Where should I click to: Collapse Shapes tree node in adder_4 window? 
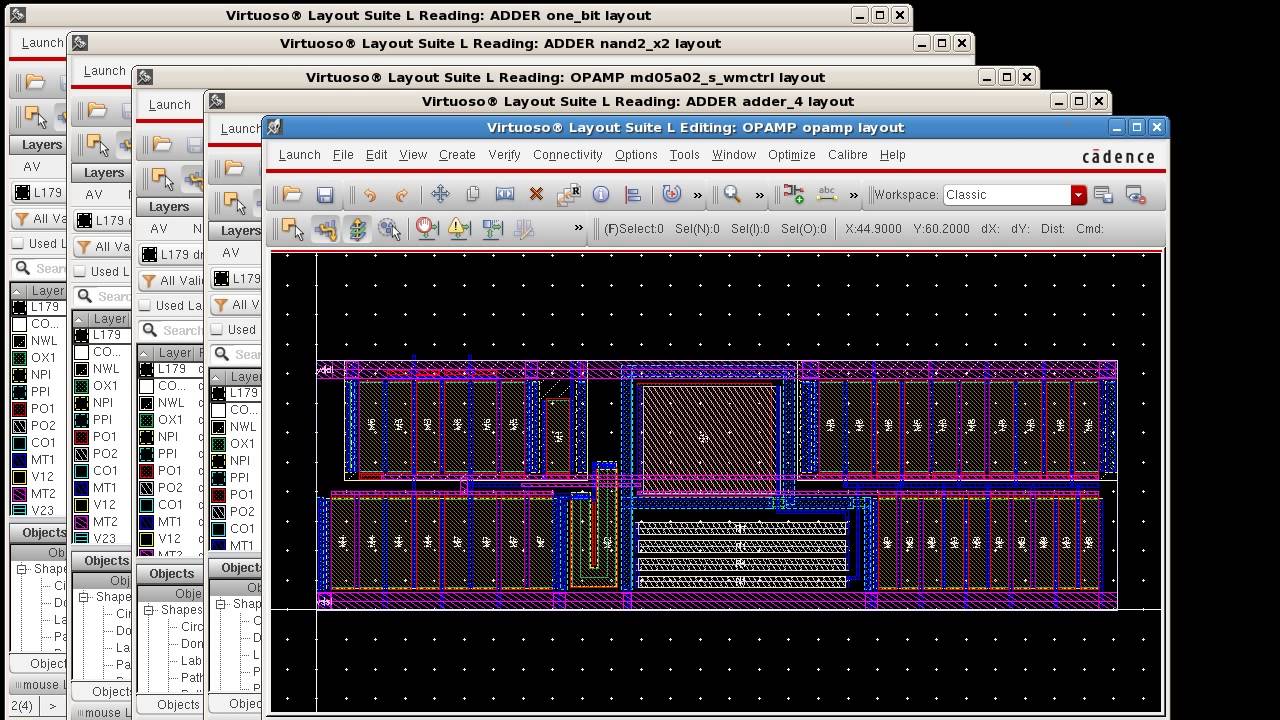point(222,604)
